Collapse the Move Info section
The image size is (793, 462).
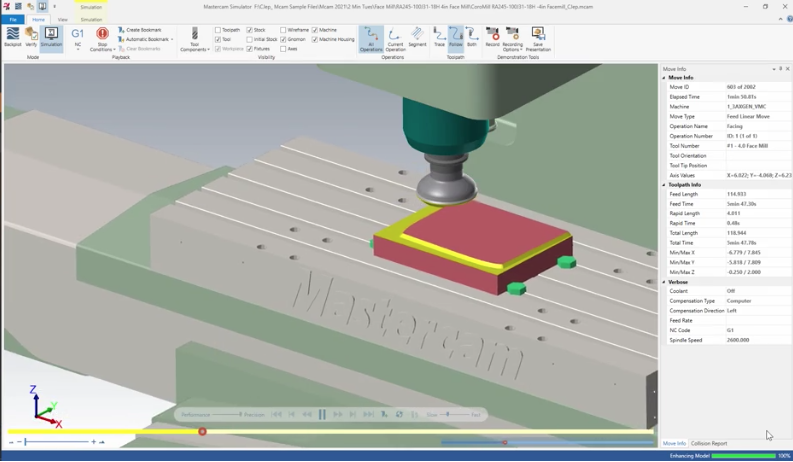coord(664,78)
